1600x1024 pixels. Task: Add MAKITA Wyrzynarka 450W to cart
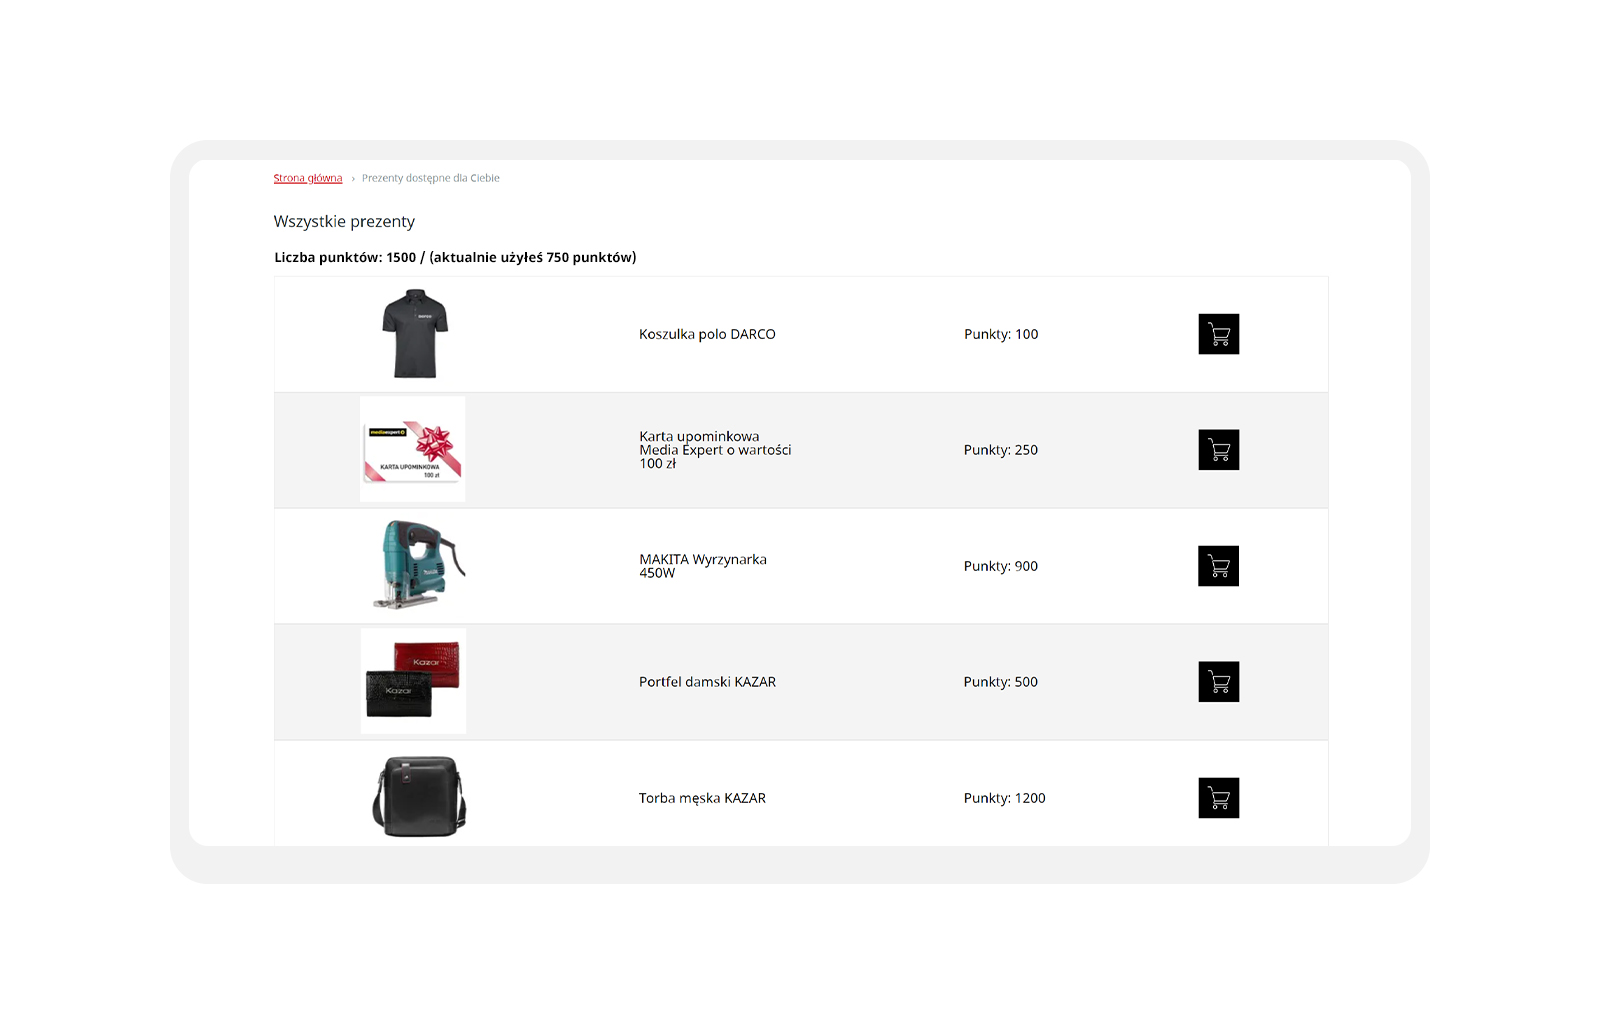click(x=1218, y=566)
